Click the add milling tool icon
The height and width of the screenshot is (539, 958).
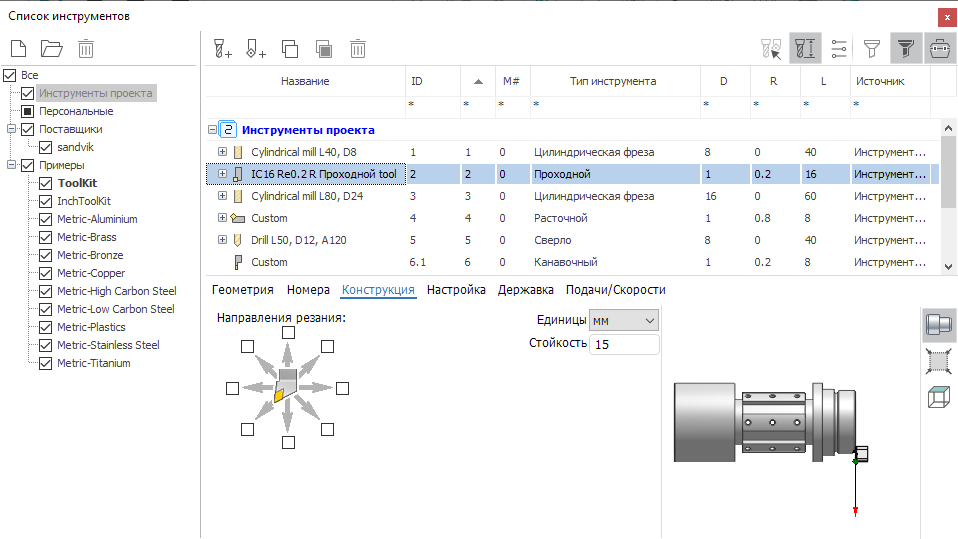tap(223, 48)
